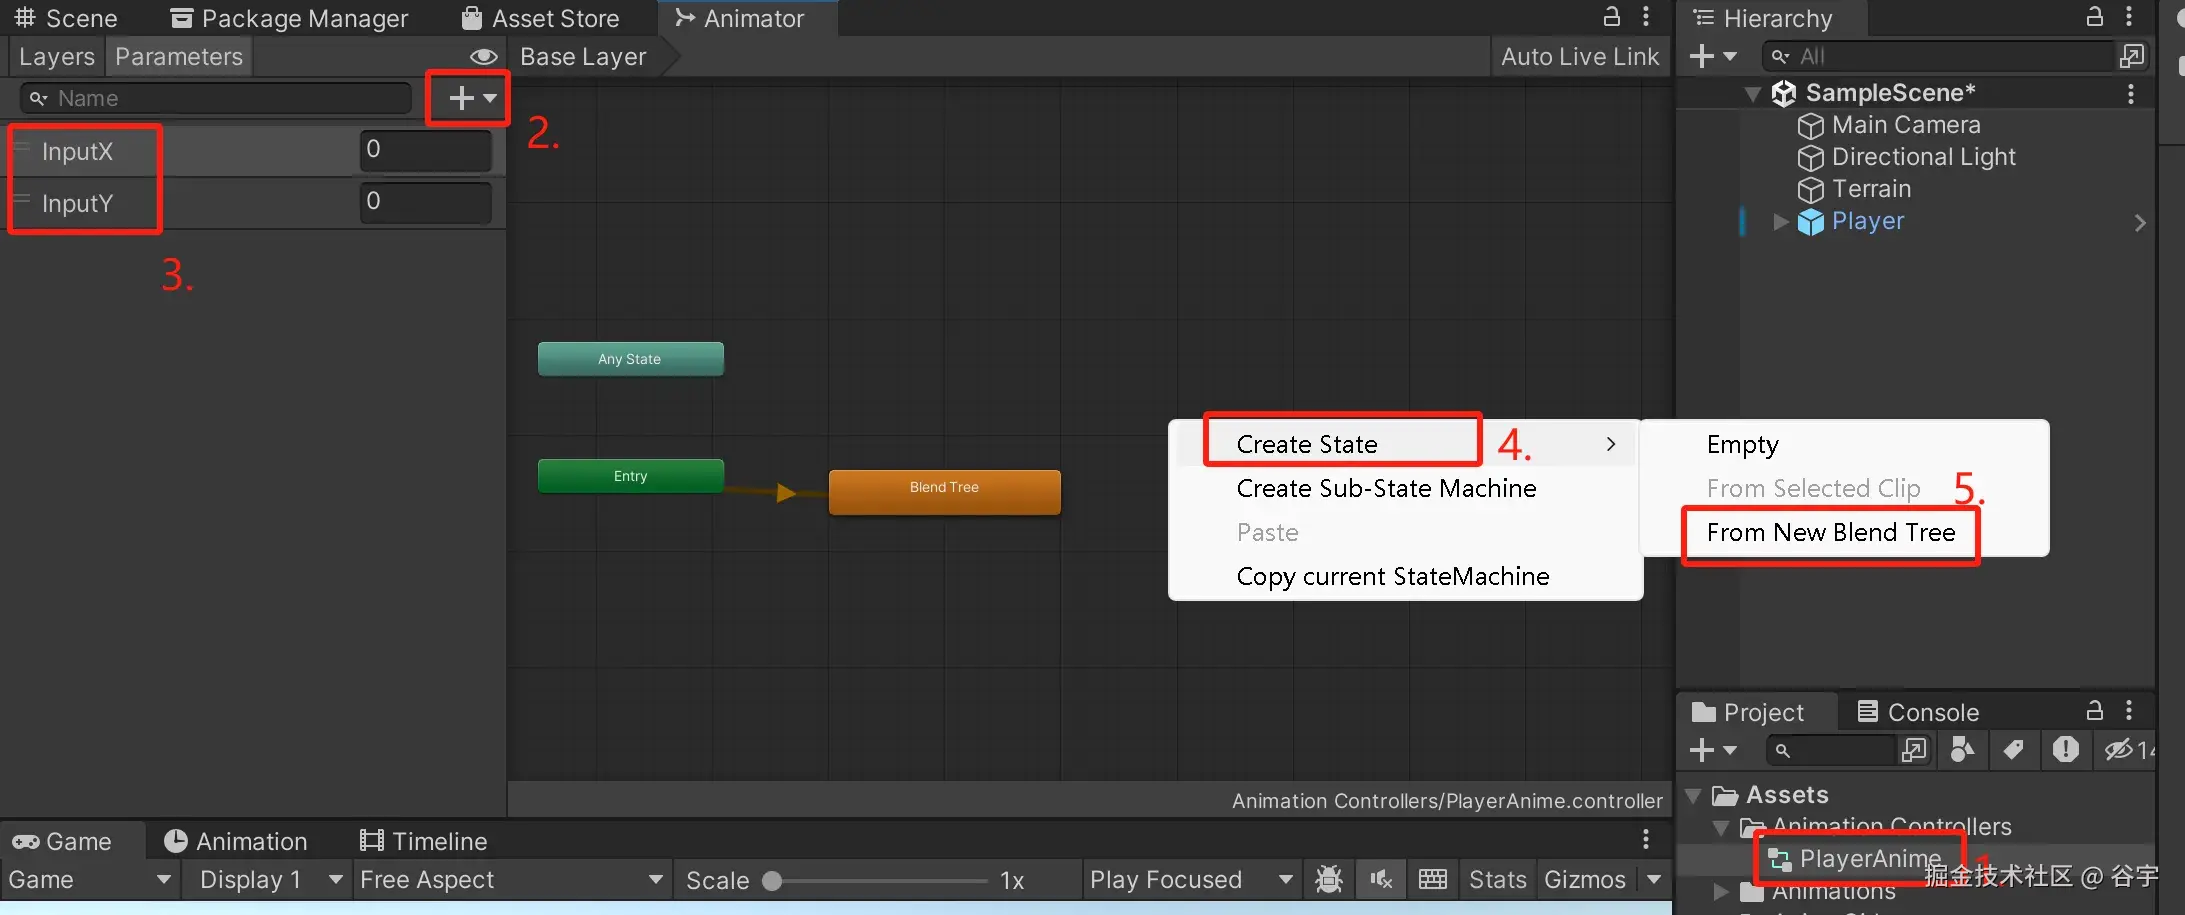The height and width of the screenshot is (915, 2185).
Task: Select Directional Light in Hierarchy
Action: coord(1923,157)
